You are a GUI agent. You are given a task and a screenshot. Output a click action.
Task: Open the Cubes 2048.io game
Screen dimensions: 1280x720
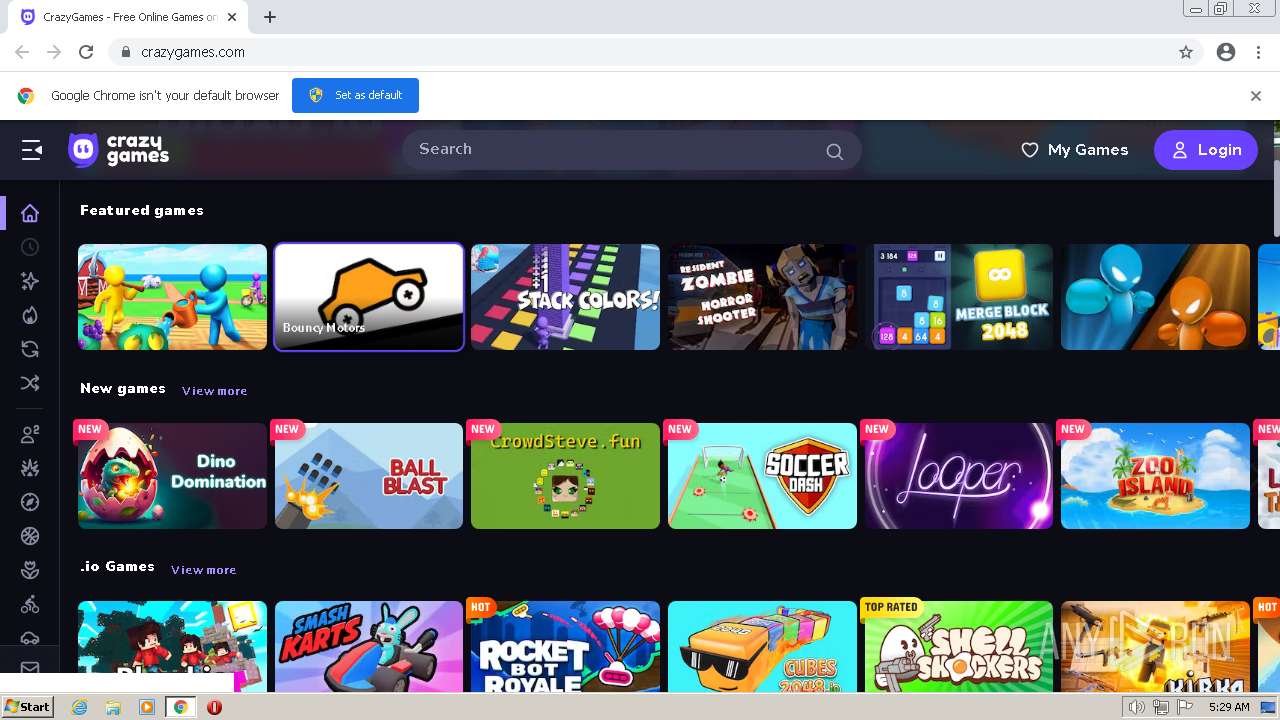[762, 646]
